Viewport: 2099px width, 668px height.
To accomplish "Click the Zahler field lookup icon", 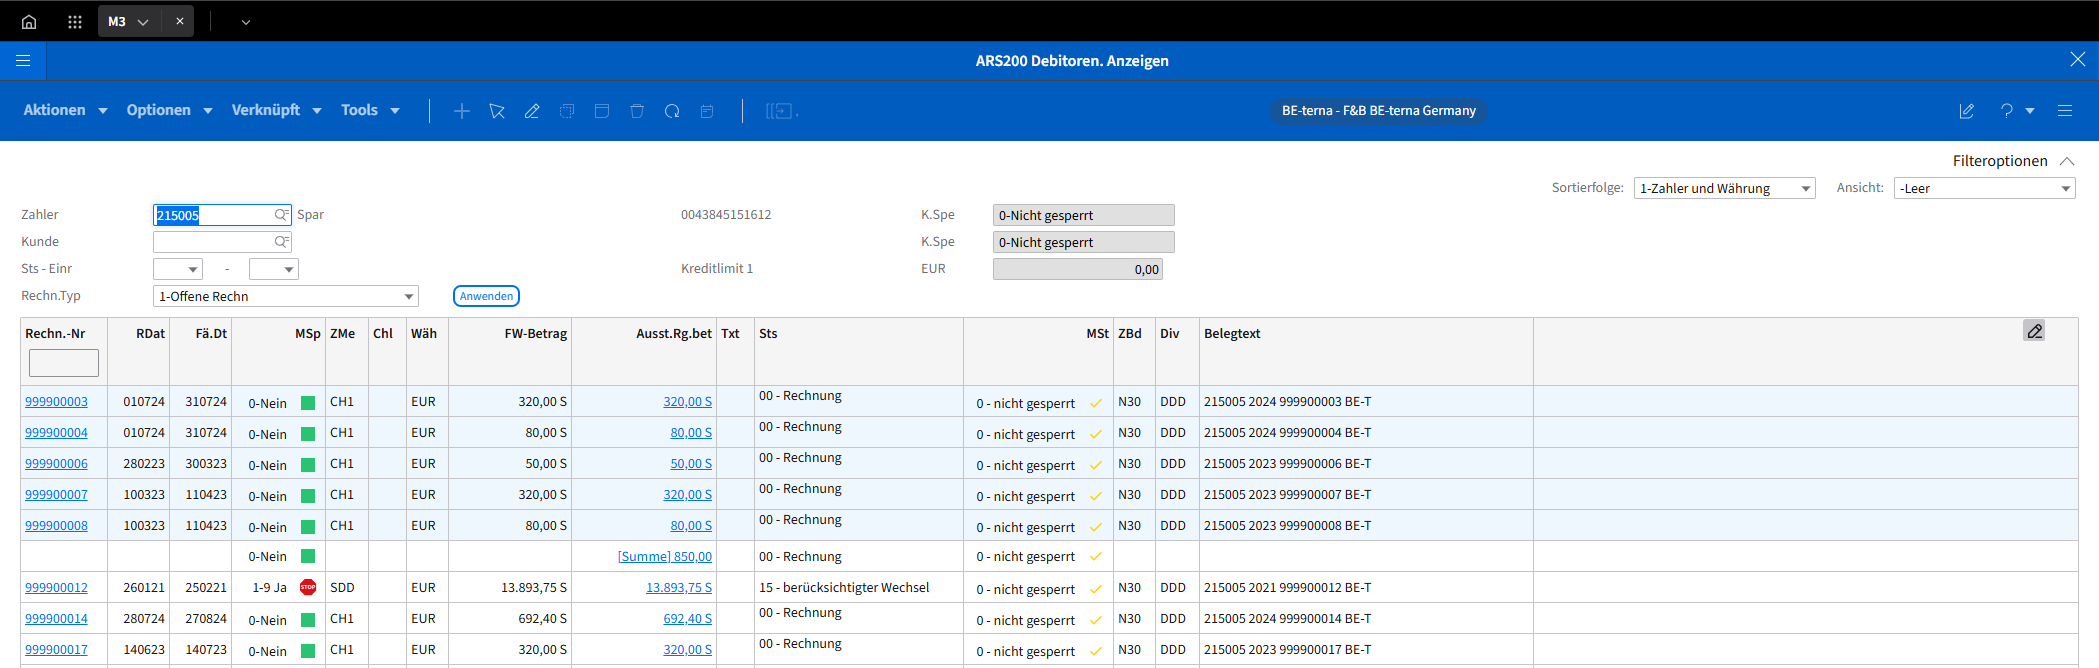I will 282,215.
